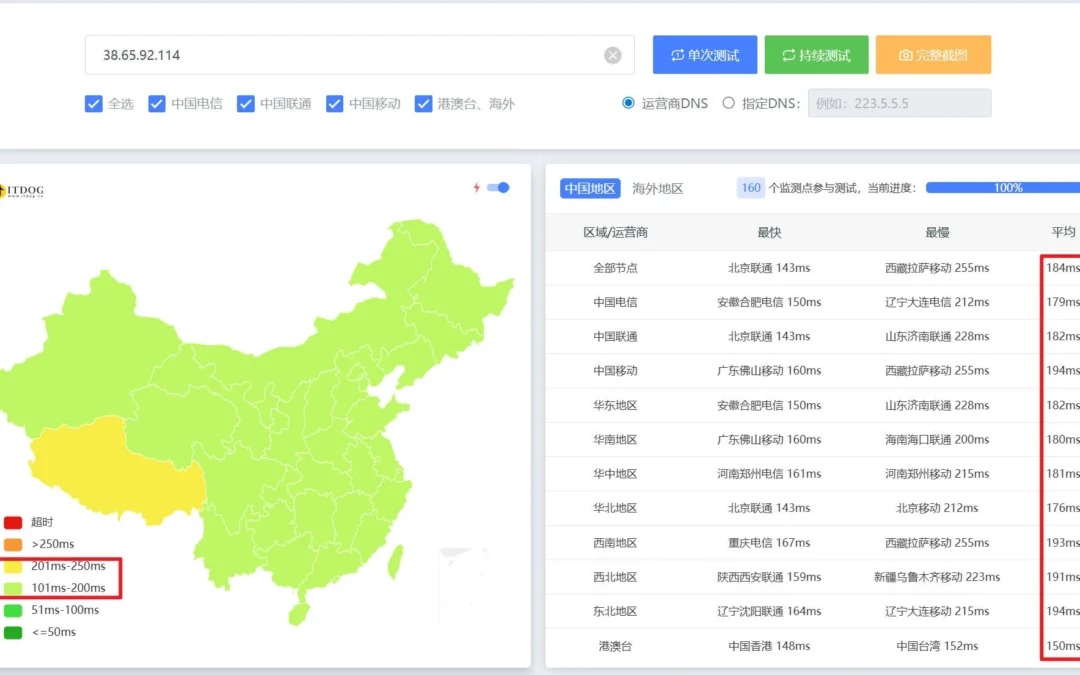
Task: Start a 单次测试 single test
Action: coord(705,55)
